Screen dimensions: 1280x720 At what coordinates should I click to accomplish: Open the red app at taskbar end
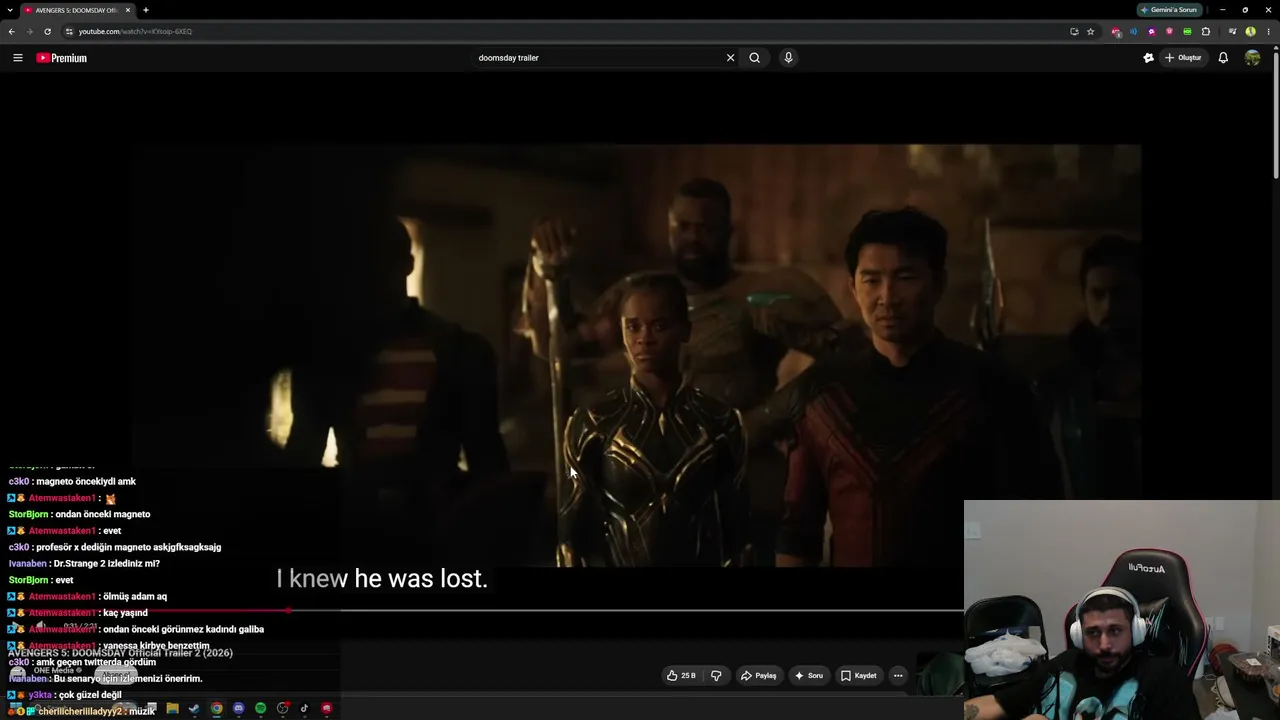326,709
